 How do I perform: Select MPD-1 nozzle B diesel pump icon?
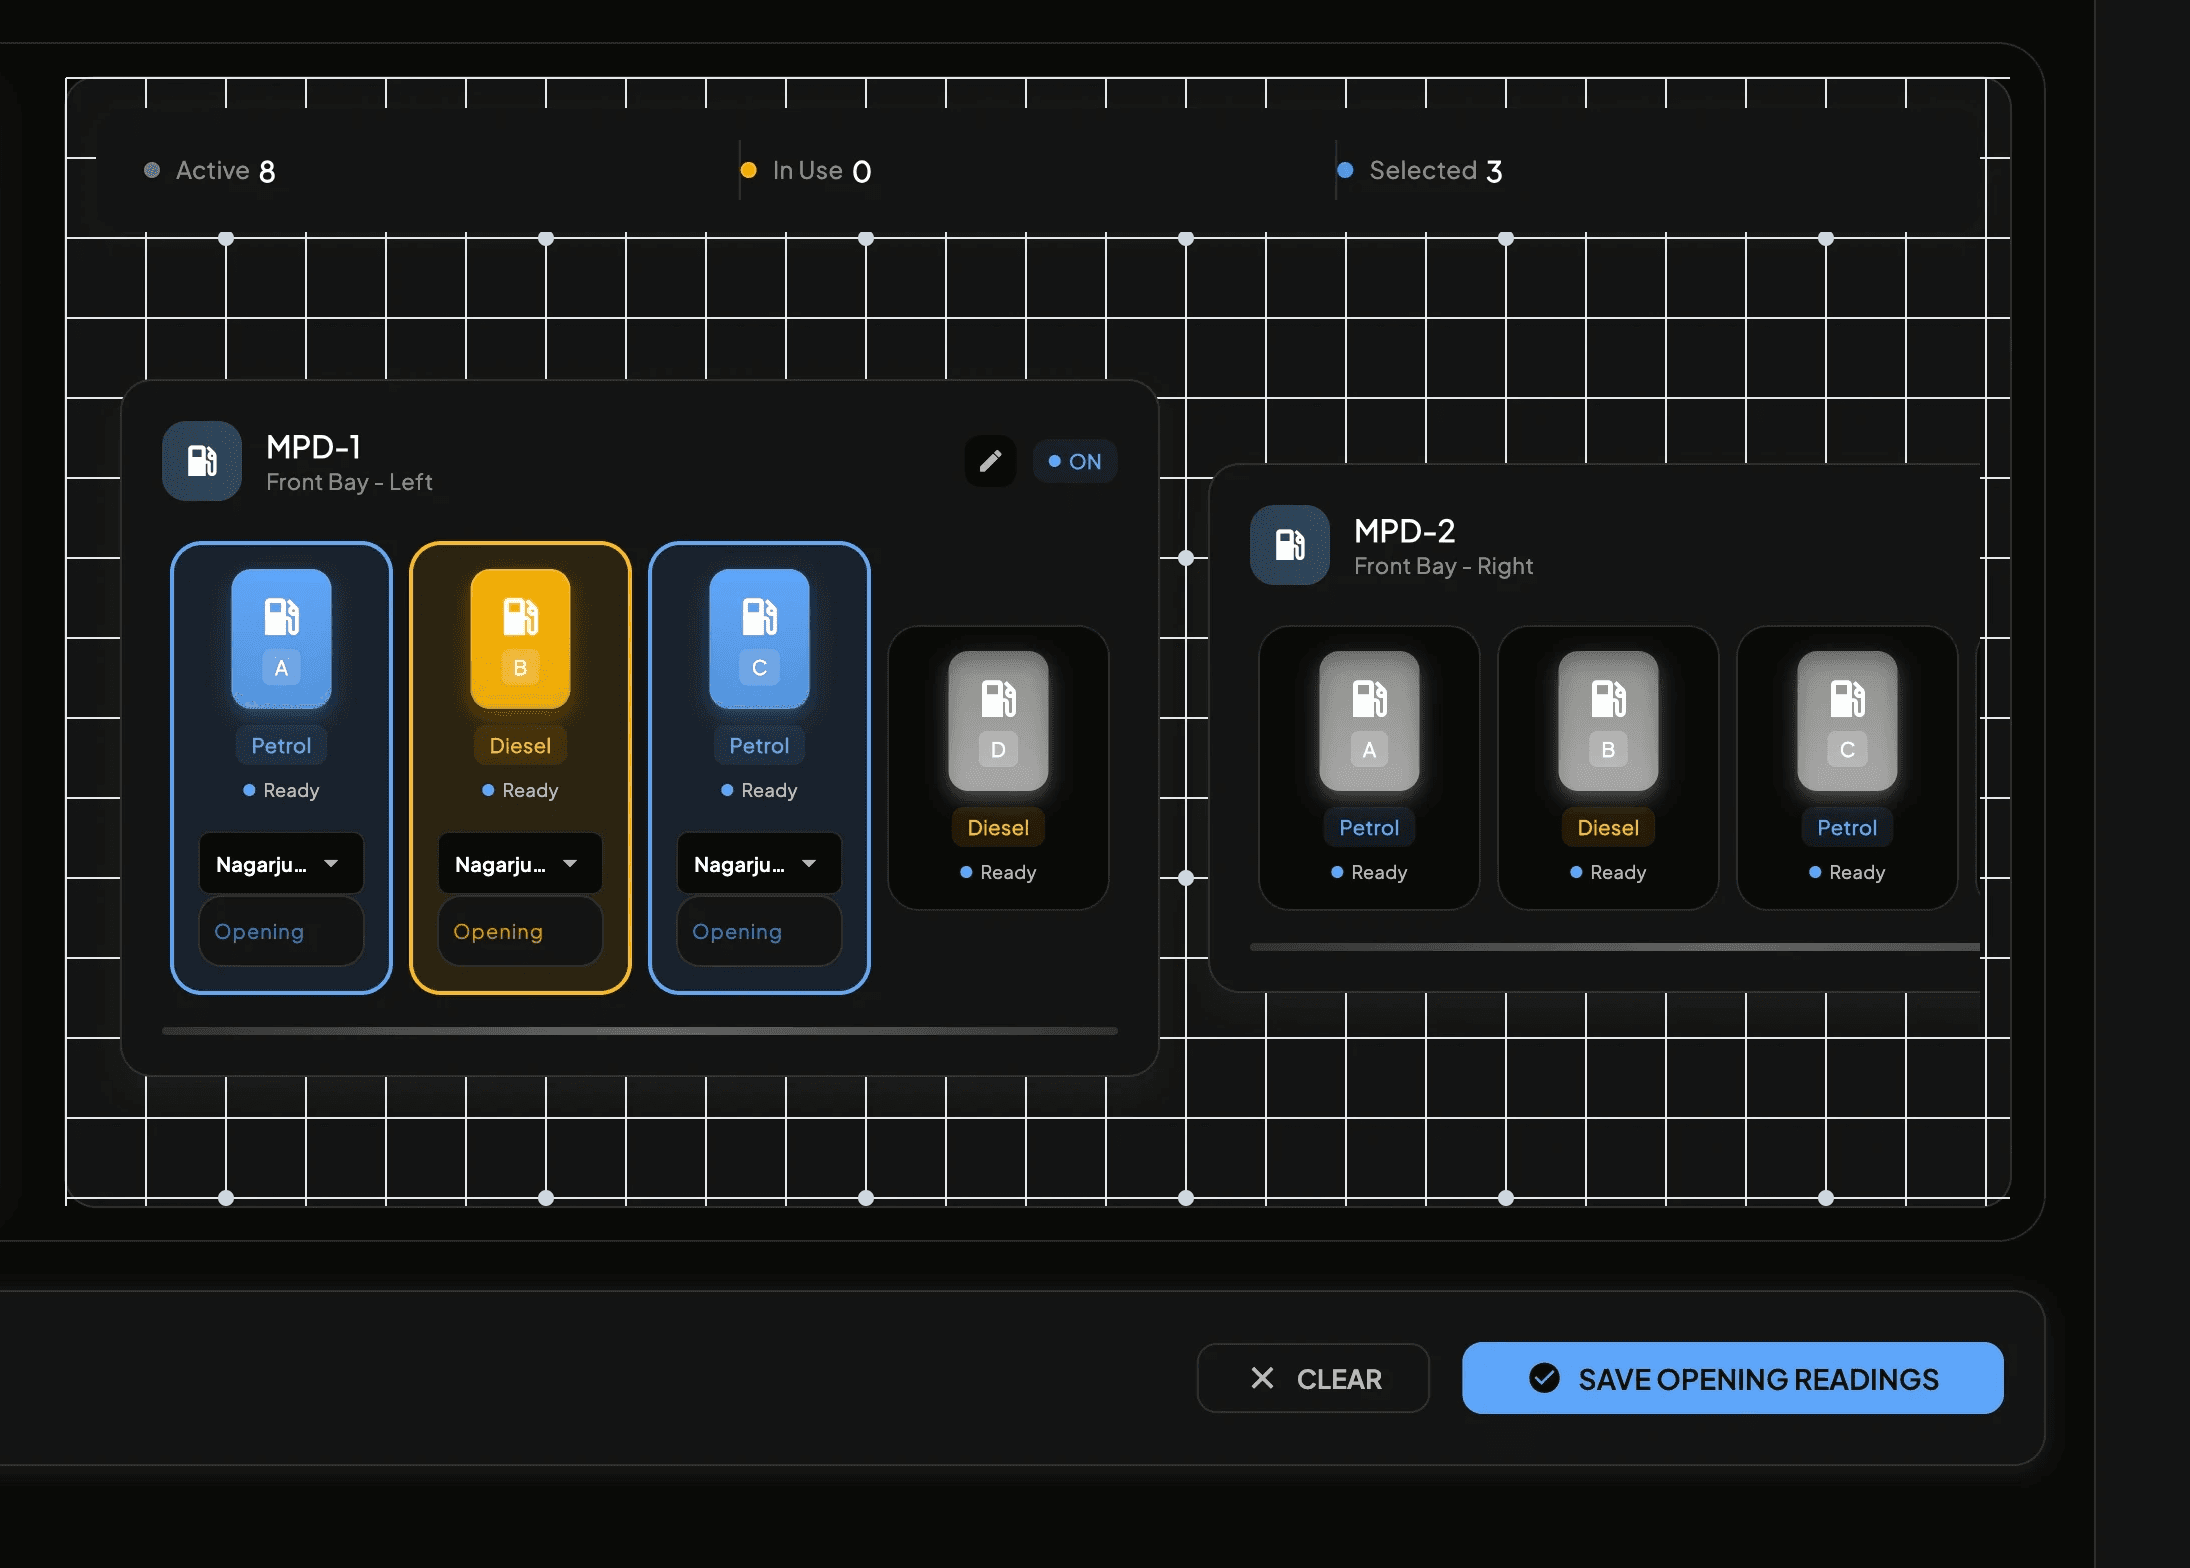pos(520,638)
